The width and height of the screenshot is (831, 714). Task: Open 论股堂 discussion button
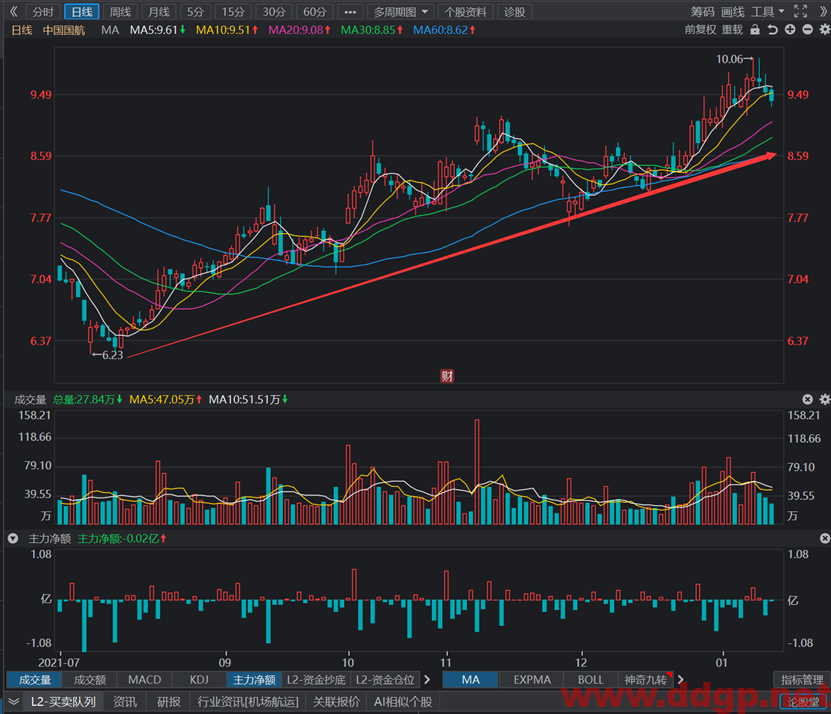(x=803, y=702)
